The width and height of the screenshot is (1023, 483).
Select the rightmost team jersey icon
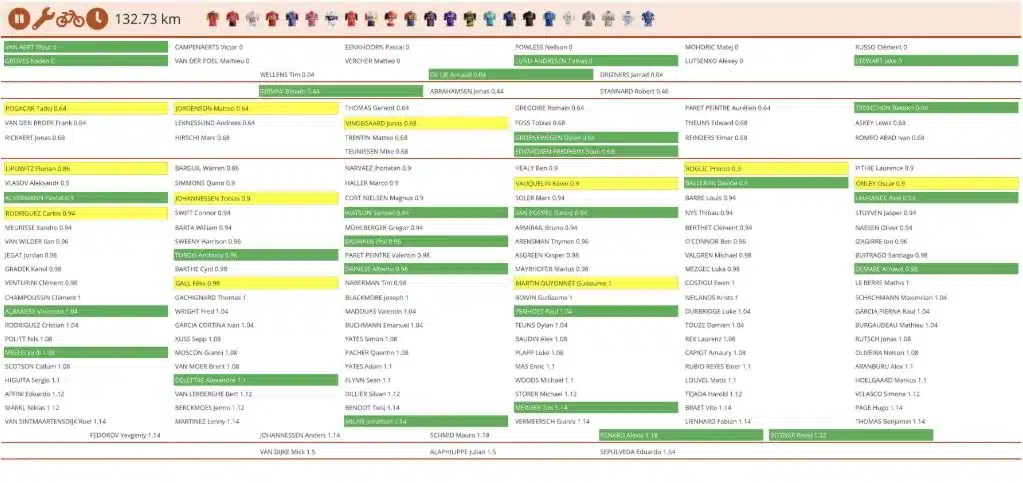click(x=647, y=18)
